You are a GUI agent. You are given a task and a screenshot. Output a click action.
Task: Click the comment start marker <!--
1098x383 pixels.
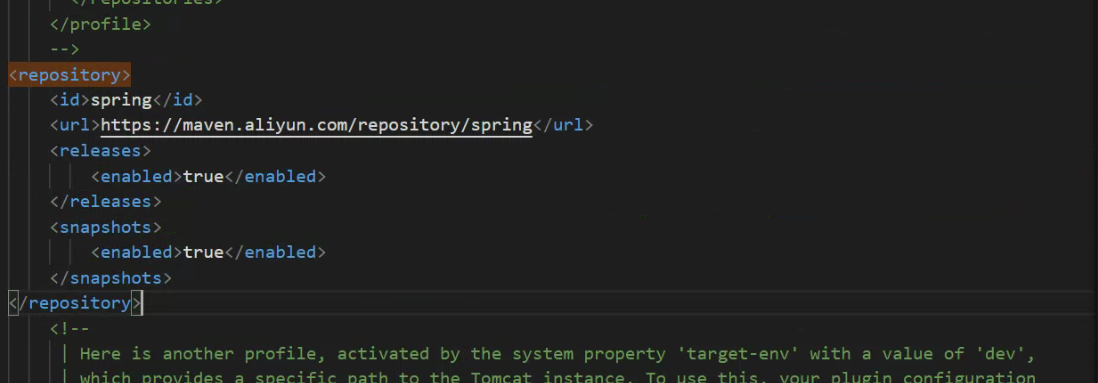[x=69, y=328]
